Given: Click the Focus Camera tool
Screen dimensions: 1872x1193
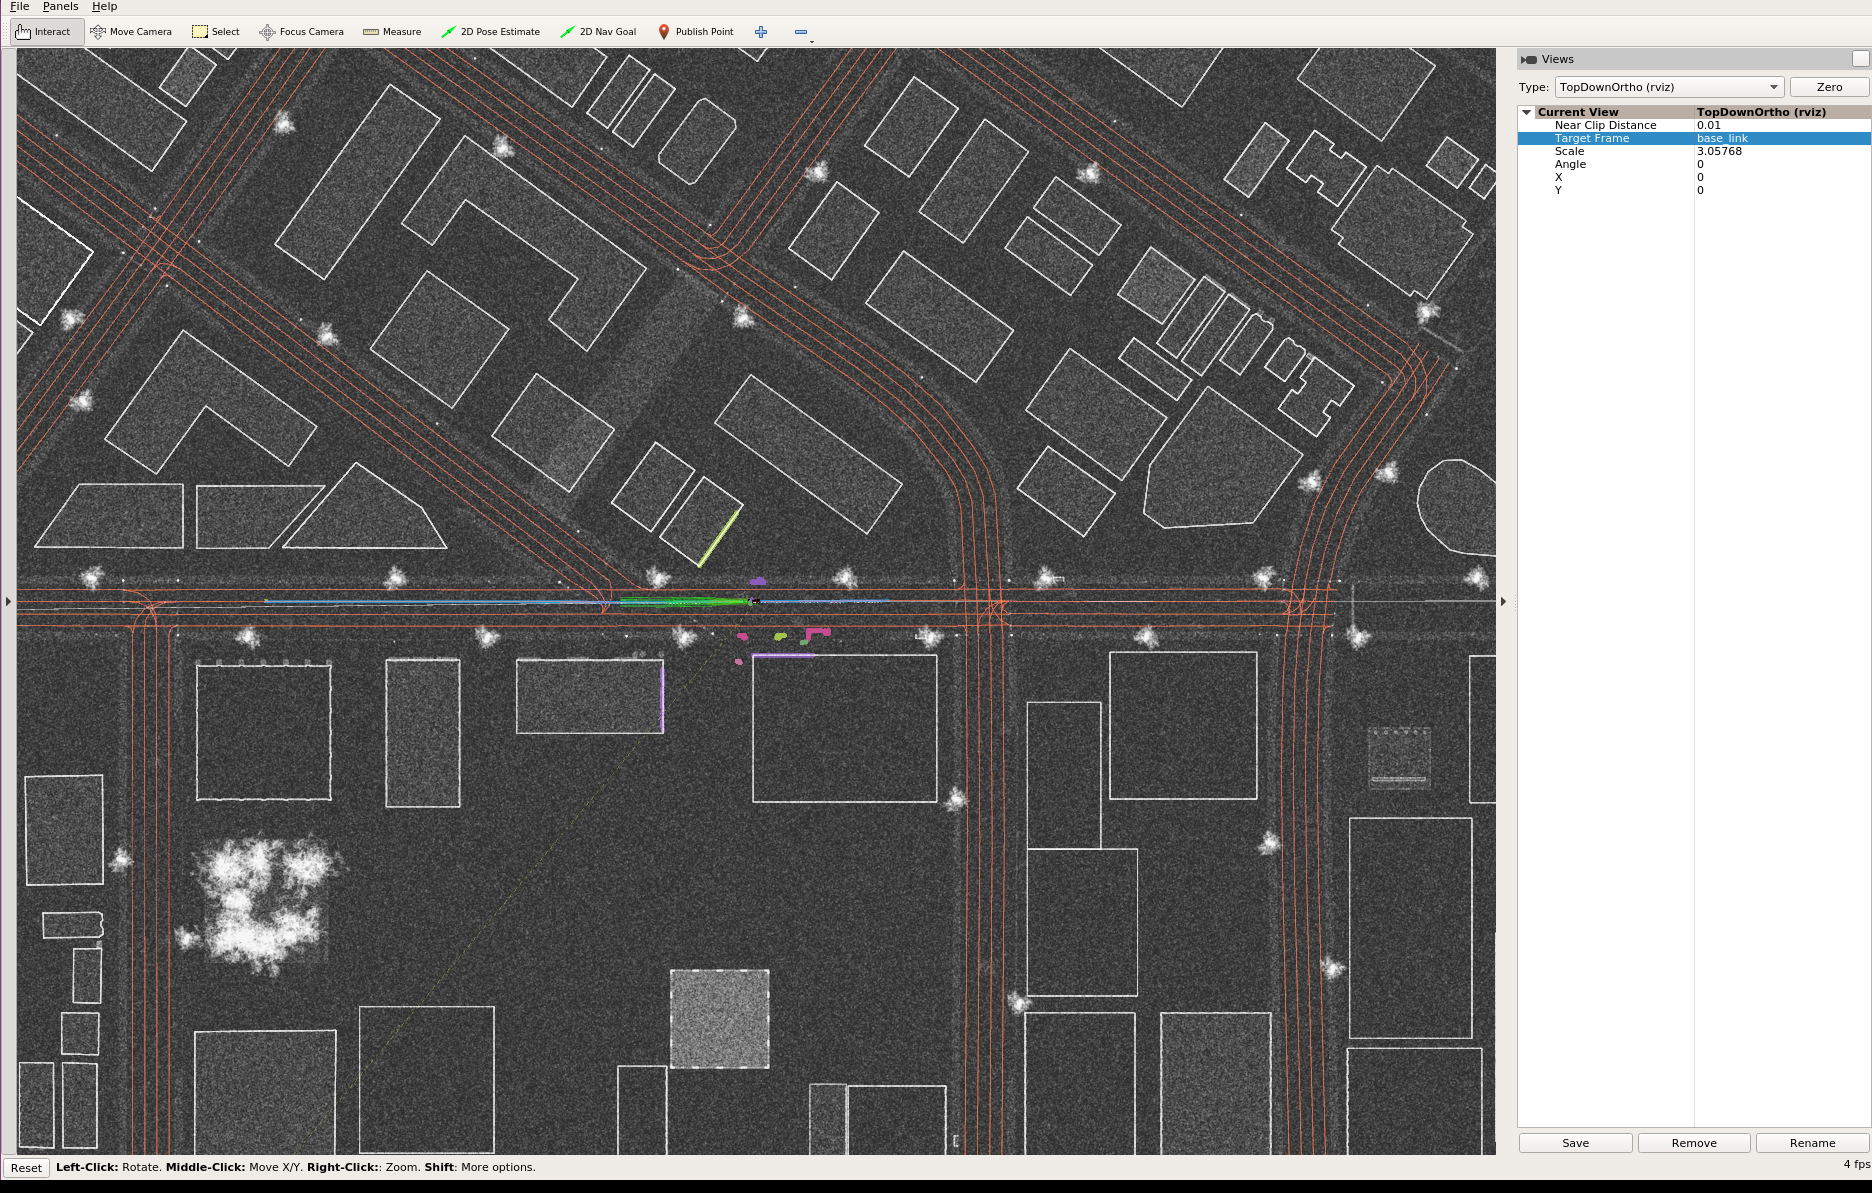Looking at the screenshot, I should [x=301, y=31].
